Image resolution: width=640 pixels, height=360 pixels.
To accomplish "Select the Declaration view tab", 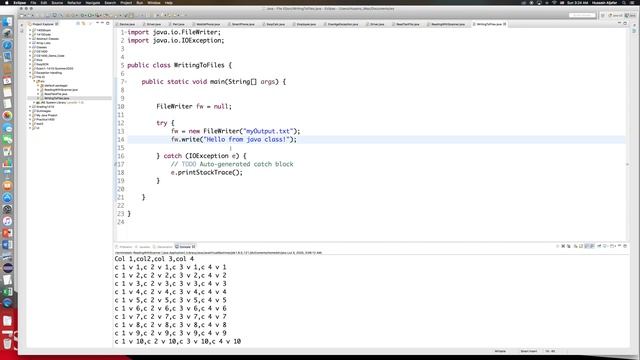I will pyautogui.click(x=164, y=247).
